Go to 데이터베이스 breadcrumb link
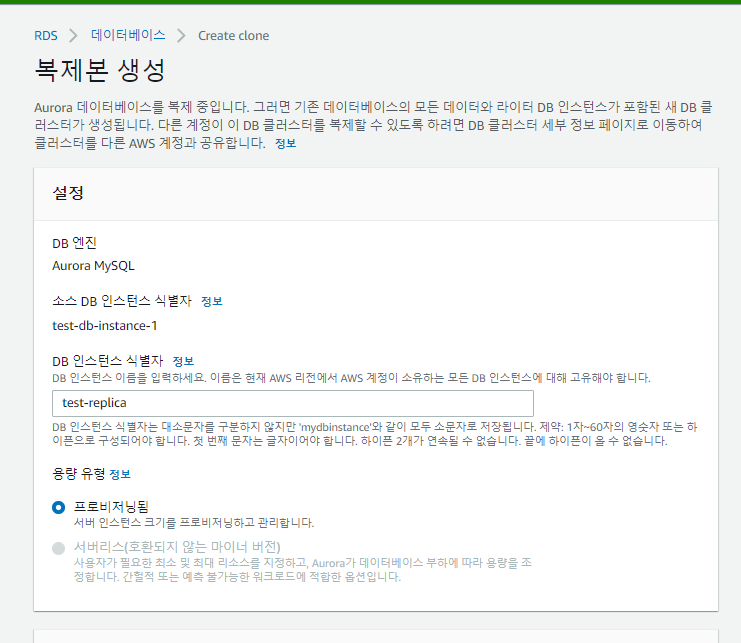741x643 pixels. [x=128, y=35]
